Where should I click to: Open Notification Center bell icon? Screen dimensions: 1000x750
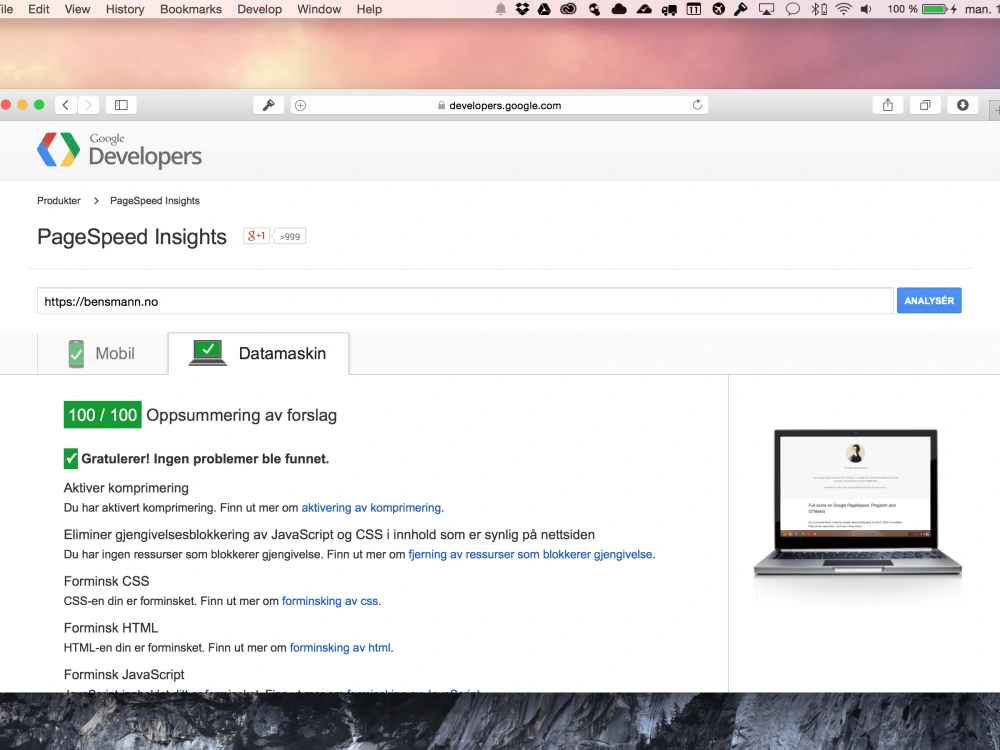click(x=501, y=9)
